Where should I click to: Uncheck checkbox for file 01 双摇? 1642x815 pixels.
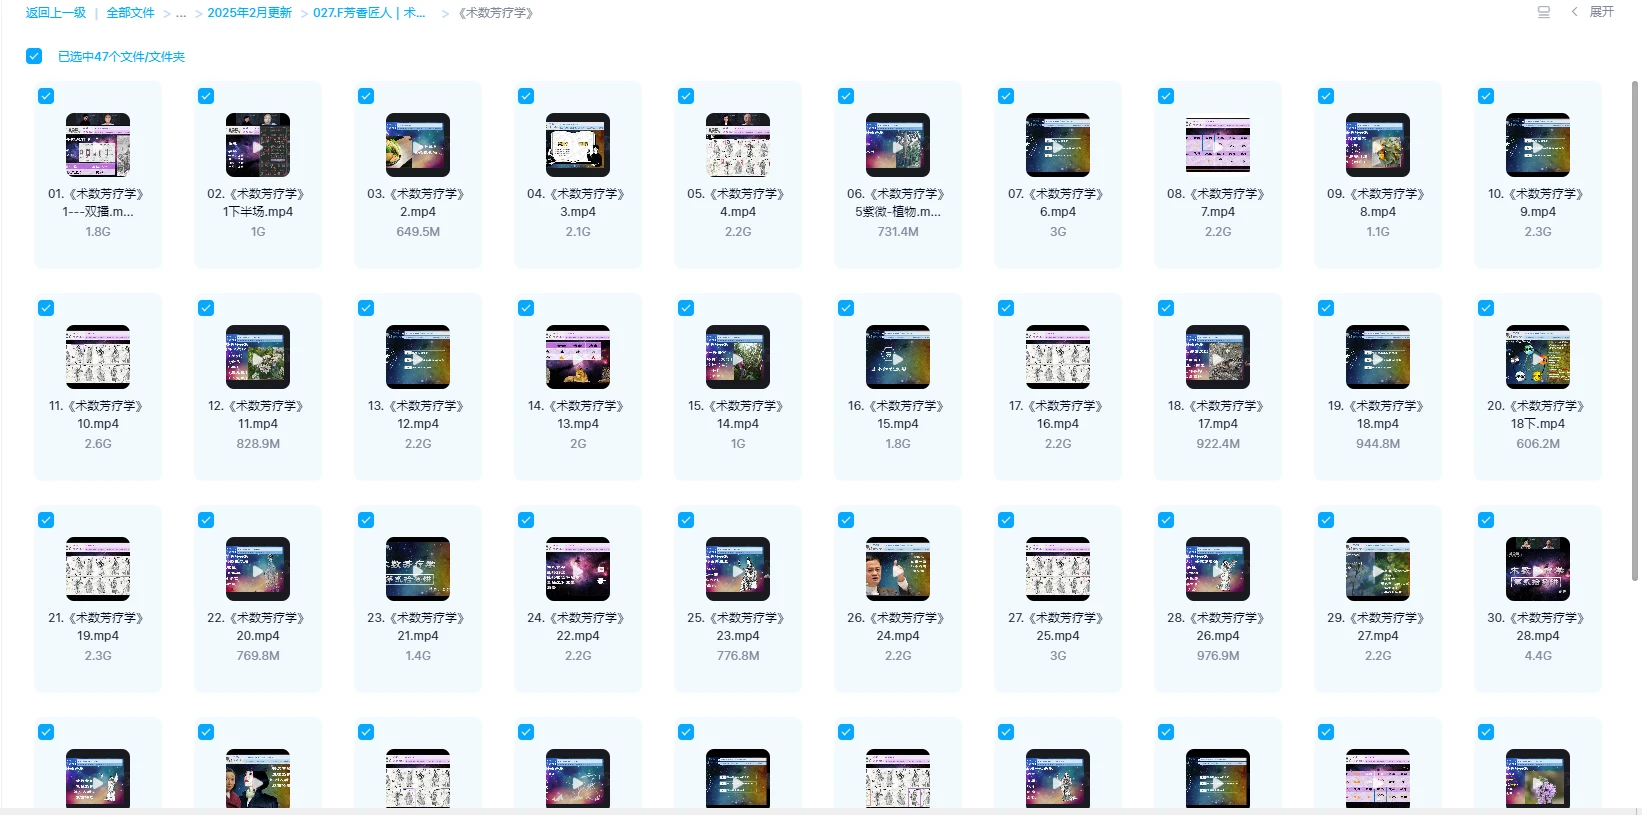pos(46,96)
